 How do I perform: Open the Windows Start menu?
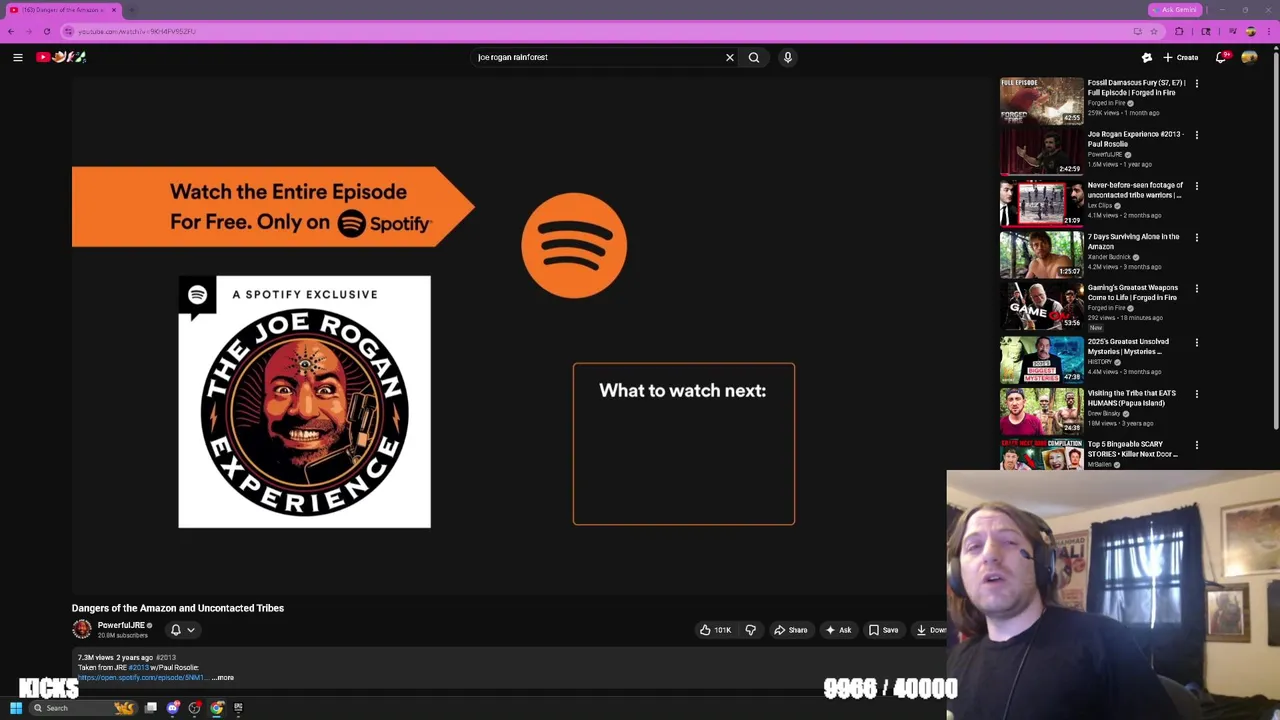tap(16, 708)
